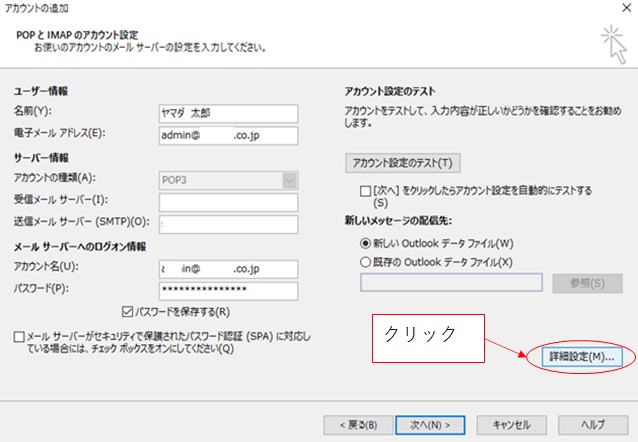Click the existing data file path field
638x442 pixels.
click(x=451, y=282)
